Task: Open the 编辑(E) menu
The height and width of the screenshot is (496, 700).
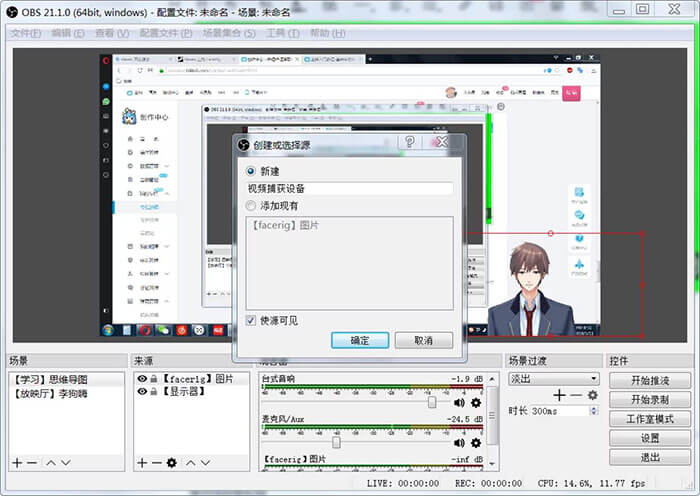Action: click(x=68, y=33)
